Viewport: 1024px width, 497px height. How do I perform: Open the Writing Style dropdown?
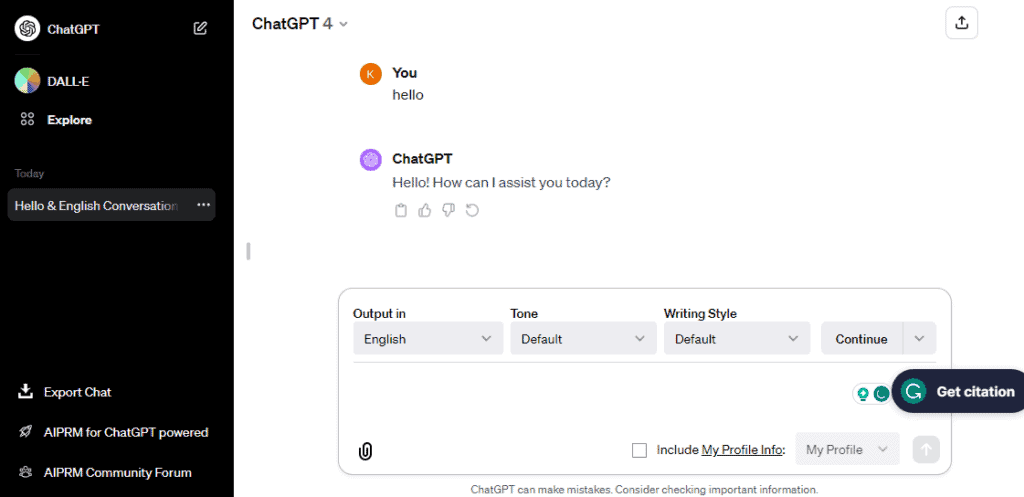pyautogui.click(x=737, y=339)
